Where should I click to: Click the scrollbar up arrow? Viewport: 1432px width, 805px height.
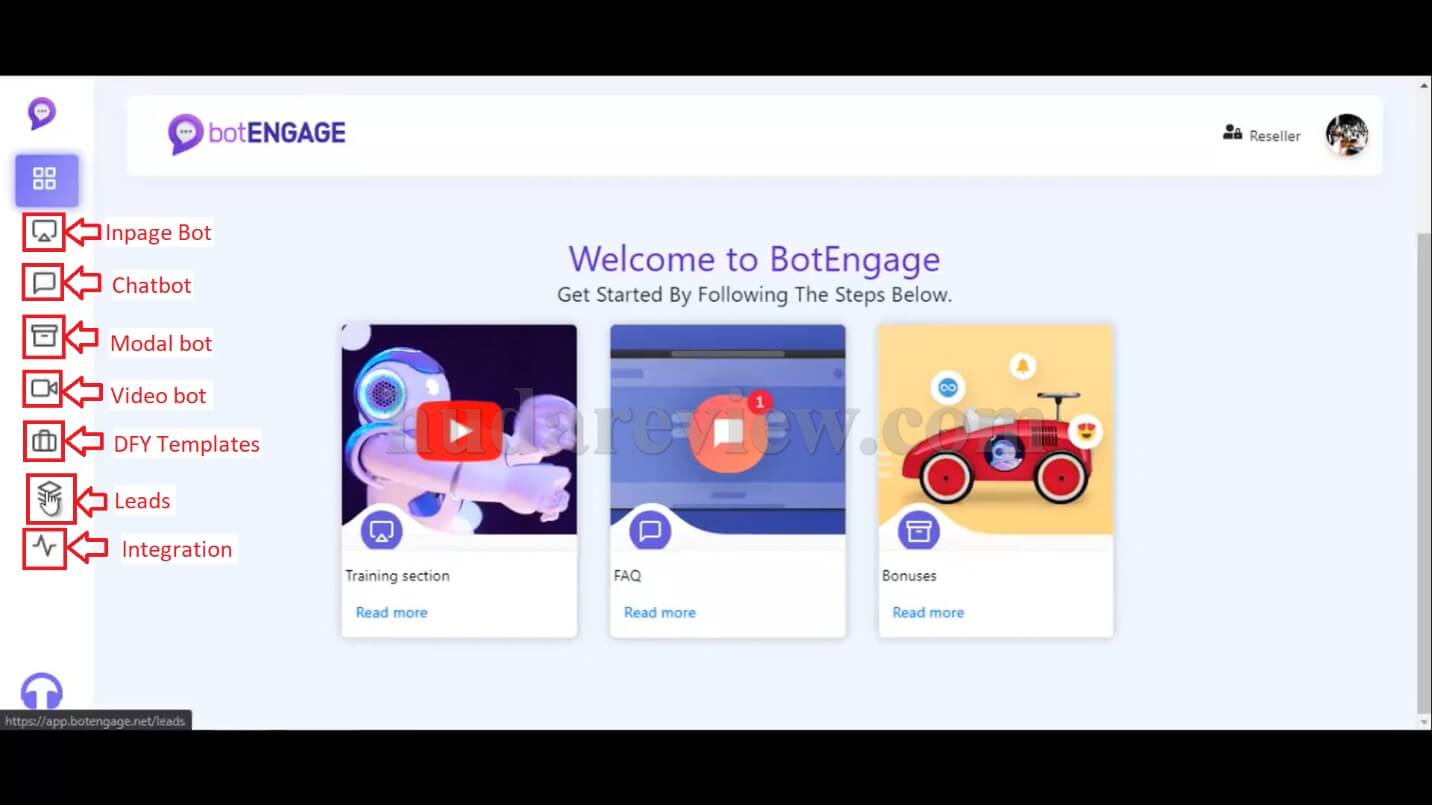coord(1424,86)
